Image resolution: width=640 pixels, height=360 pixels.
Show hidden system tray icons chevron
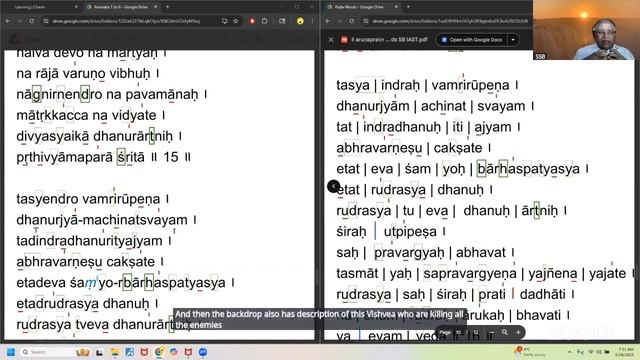point(570,352)
